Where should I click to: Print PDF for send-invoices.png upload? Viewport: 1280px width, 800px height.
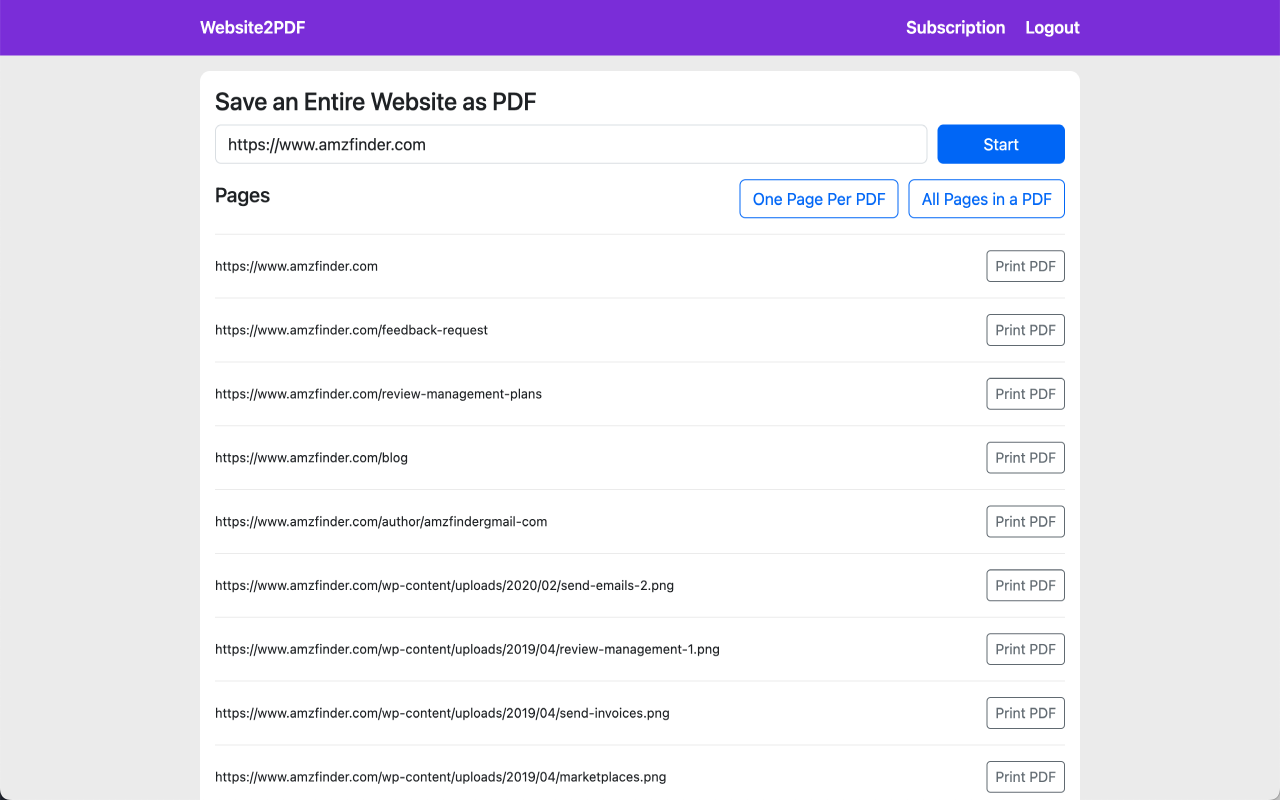1025,712
